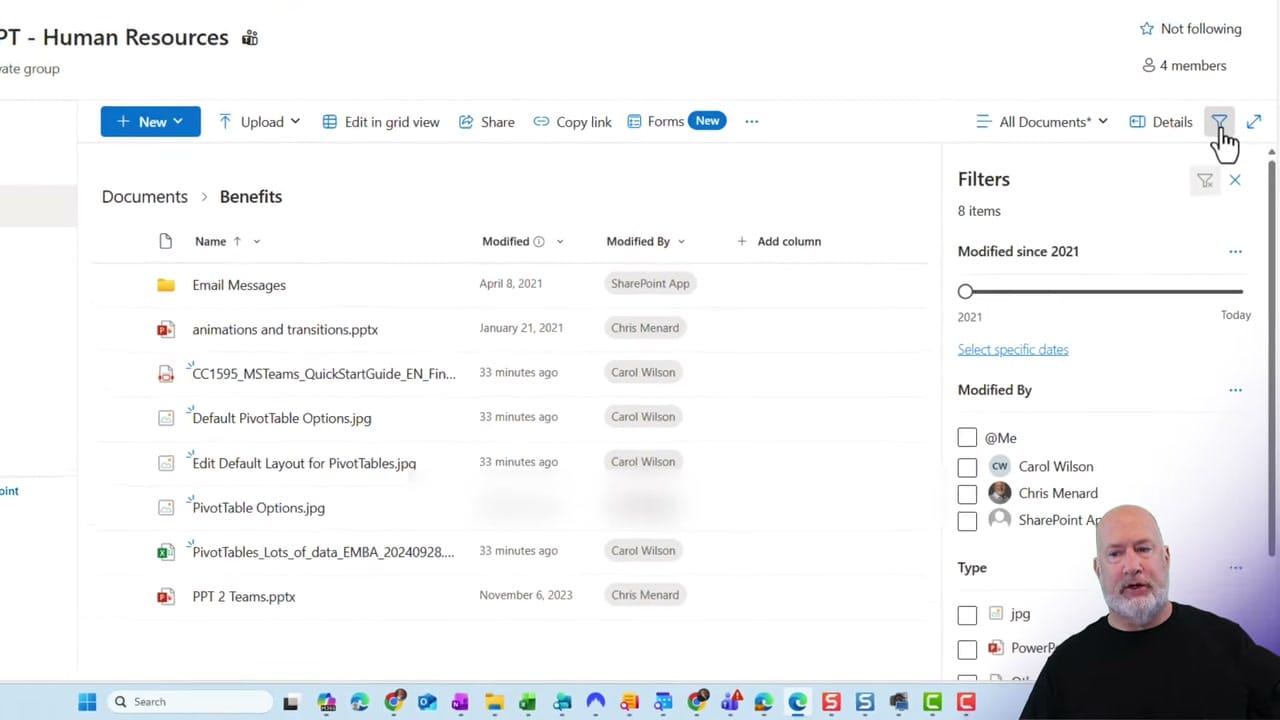Expand the New menu chevron
Image resolution: width=1280 pixels, height=720 pixels.
(178, 121)
